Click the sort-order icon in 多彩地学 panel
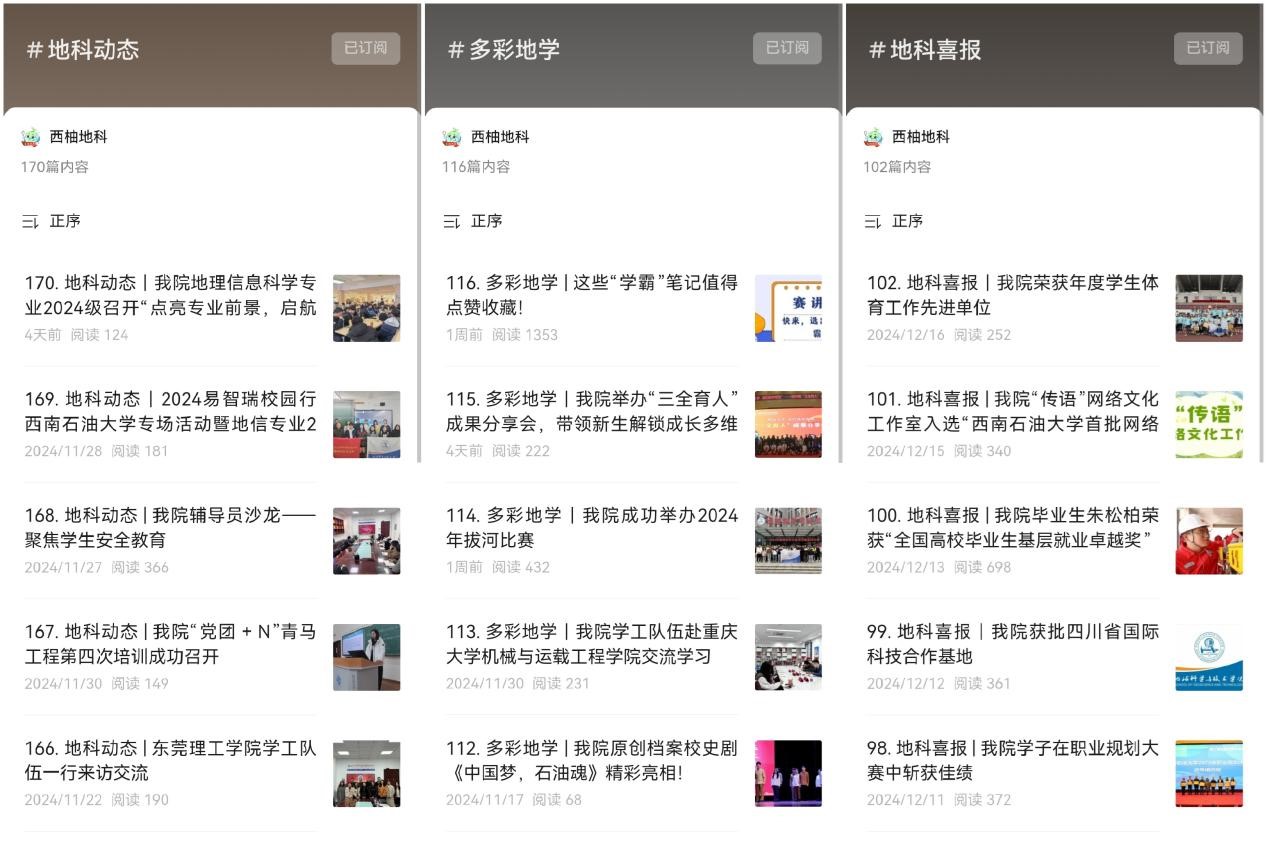 point(452,221)
